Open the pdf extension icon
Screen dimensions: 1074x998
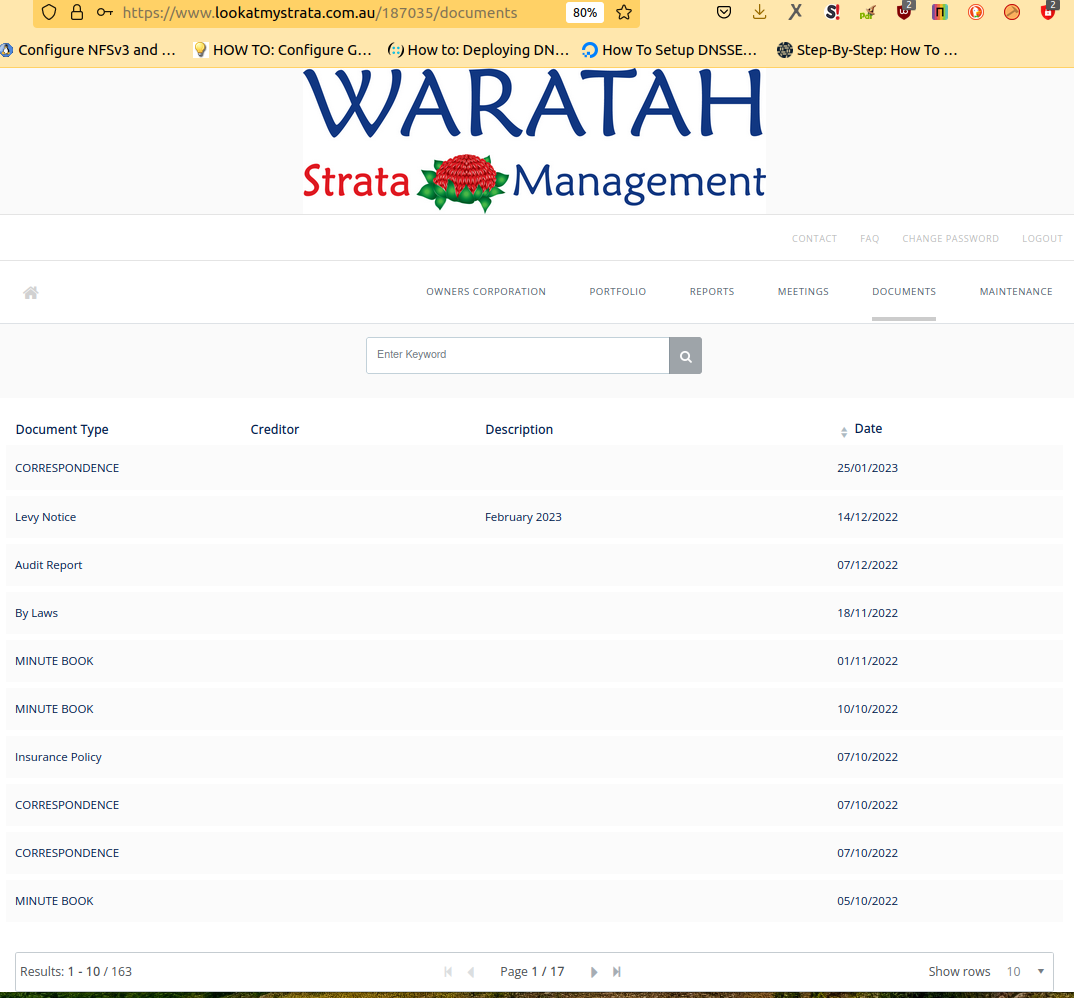click(868, 12)
